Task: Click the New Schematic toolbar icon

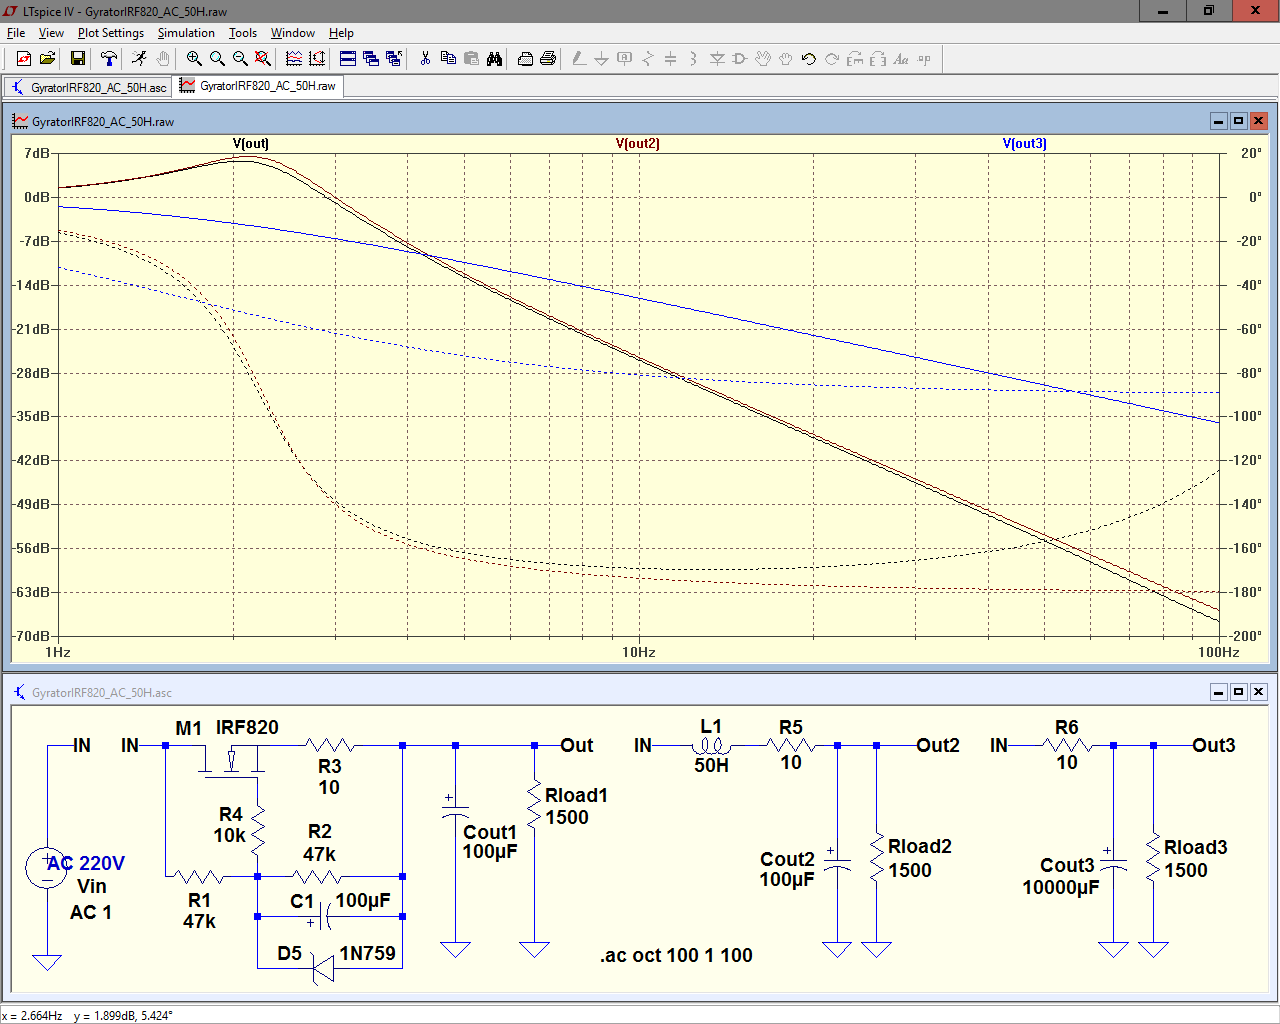Action: (24, 59)
